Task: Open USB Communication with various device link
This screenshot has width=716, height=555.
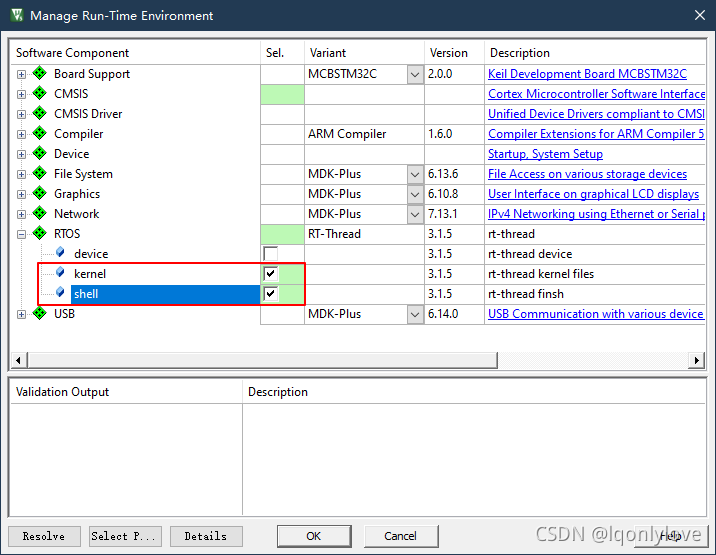Action: 595,314
